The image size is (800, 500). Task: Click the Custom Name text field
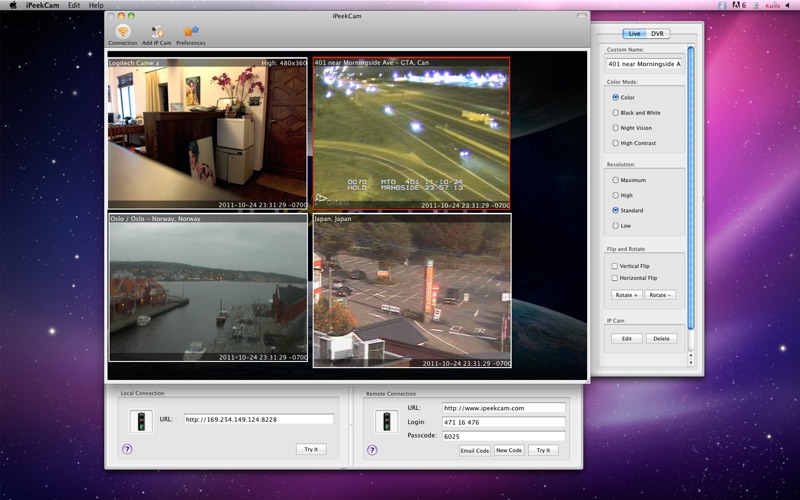[643, 64]
